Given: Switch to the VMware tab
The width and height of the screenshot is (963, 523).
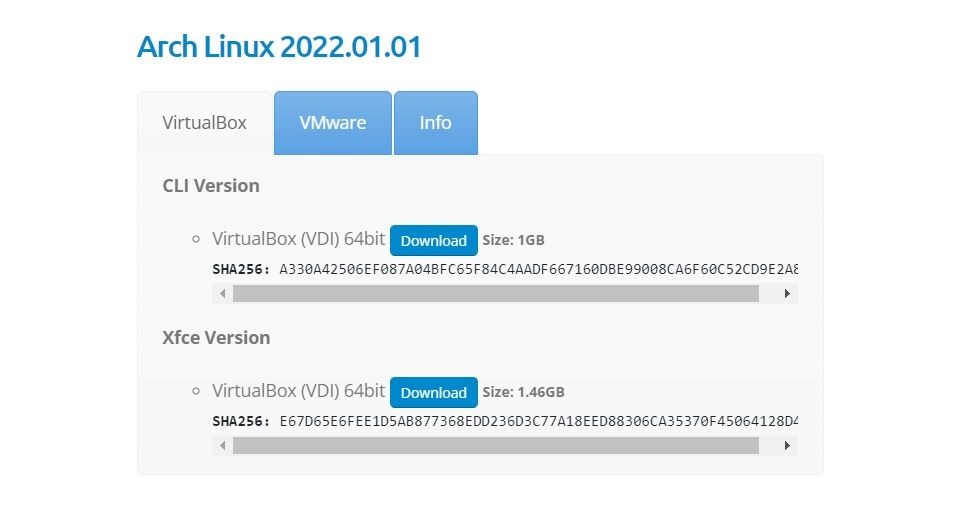Looking at the screenshot, I should [333, 123].
